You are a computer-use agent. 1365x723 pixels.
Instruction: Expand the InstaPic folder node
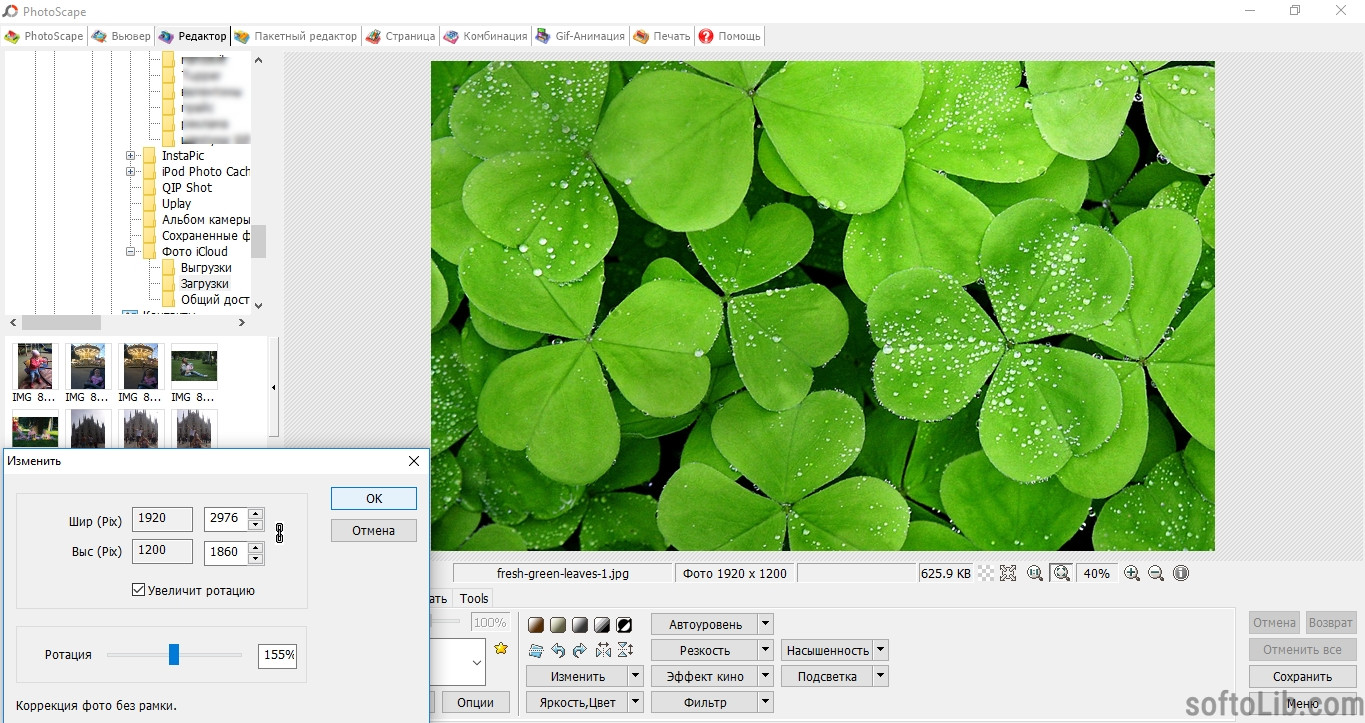[130, 156]
